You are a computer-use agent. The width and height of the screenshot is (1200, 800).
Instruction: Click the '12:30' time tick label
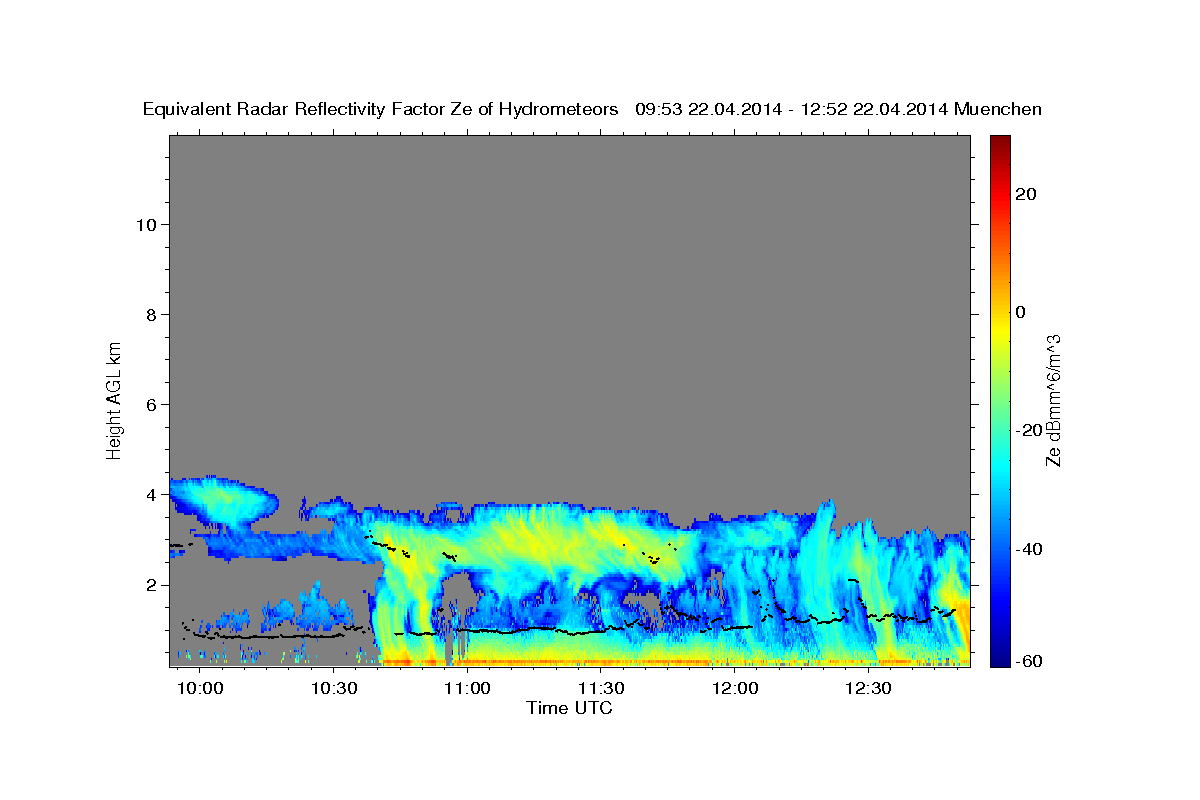coord(867,688)
